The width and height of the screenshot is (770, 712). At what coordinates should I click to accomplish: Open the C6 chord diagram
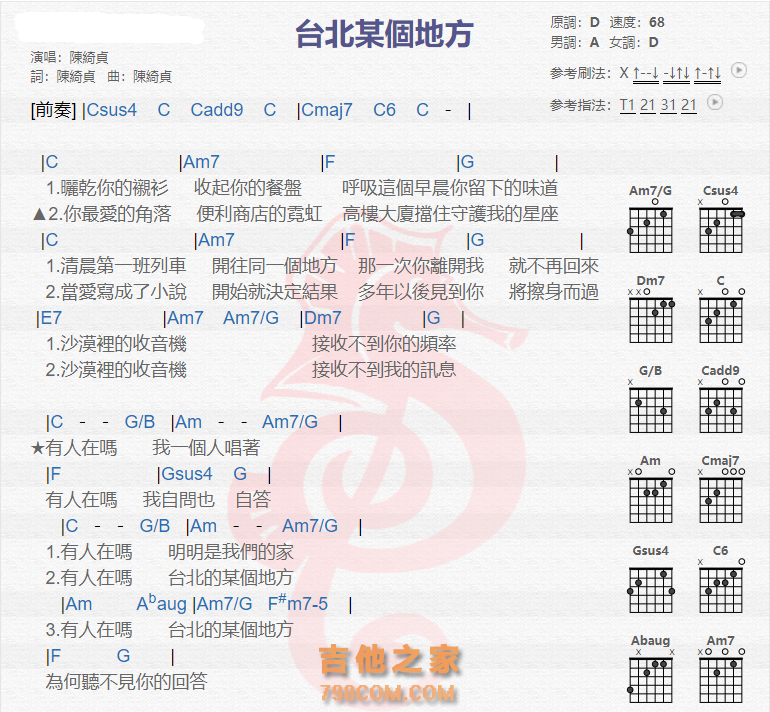[x=720, y=579]
